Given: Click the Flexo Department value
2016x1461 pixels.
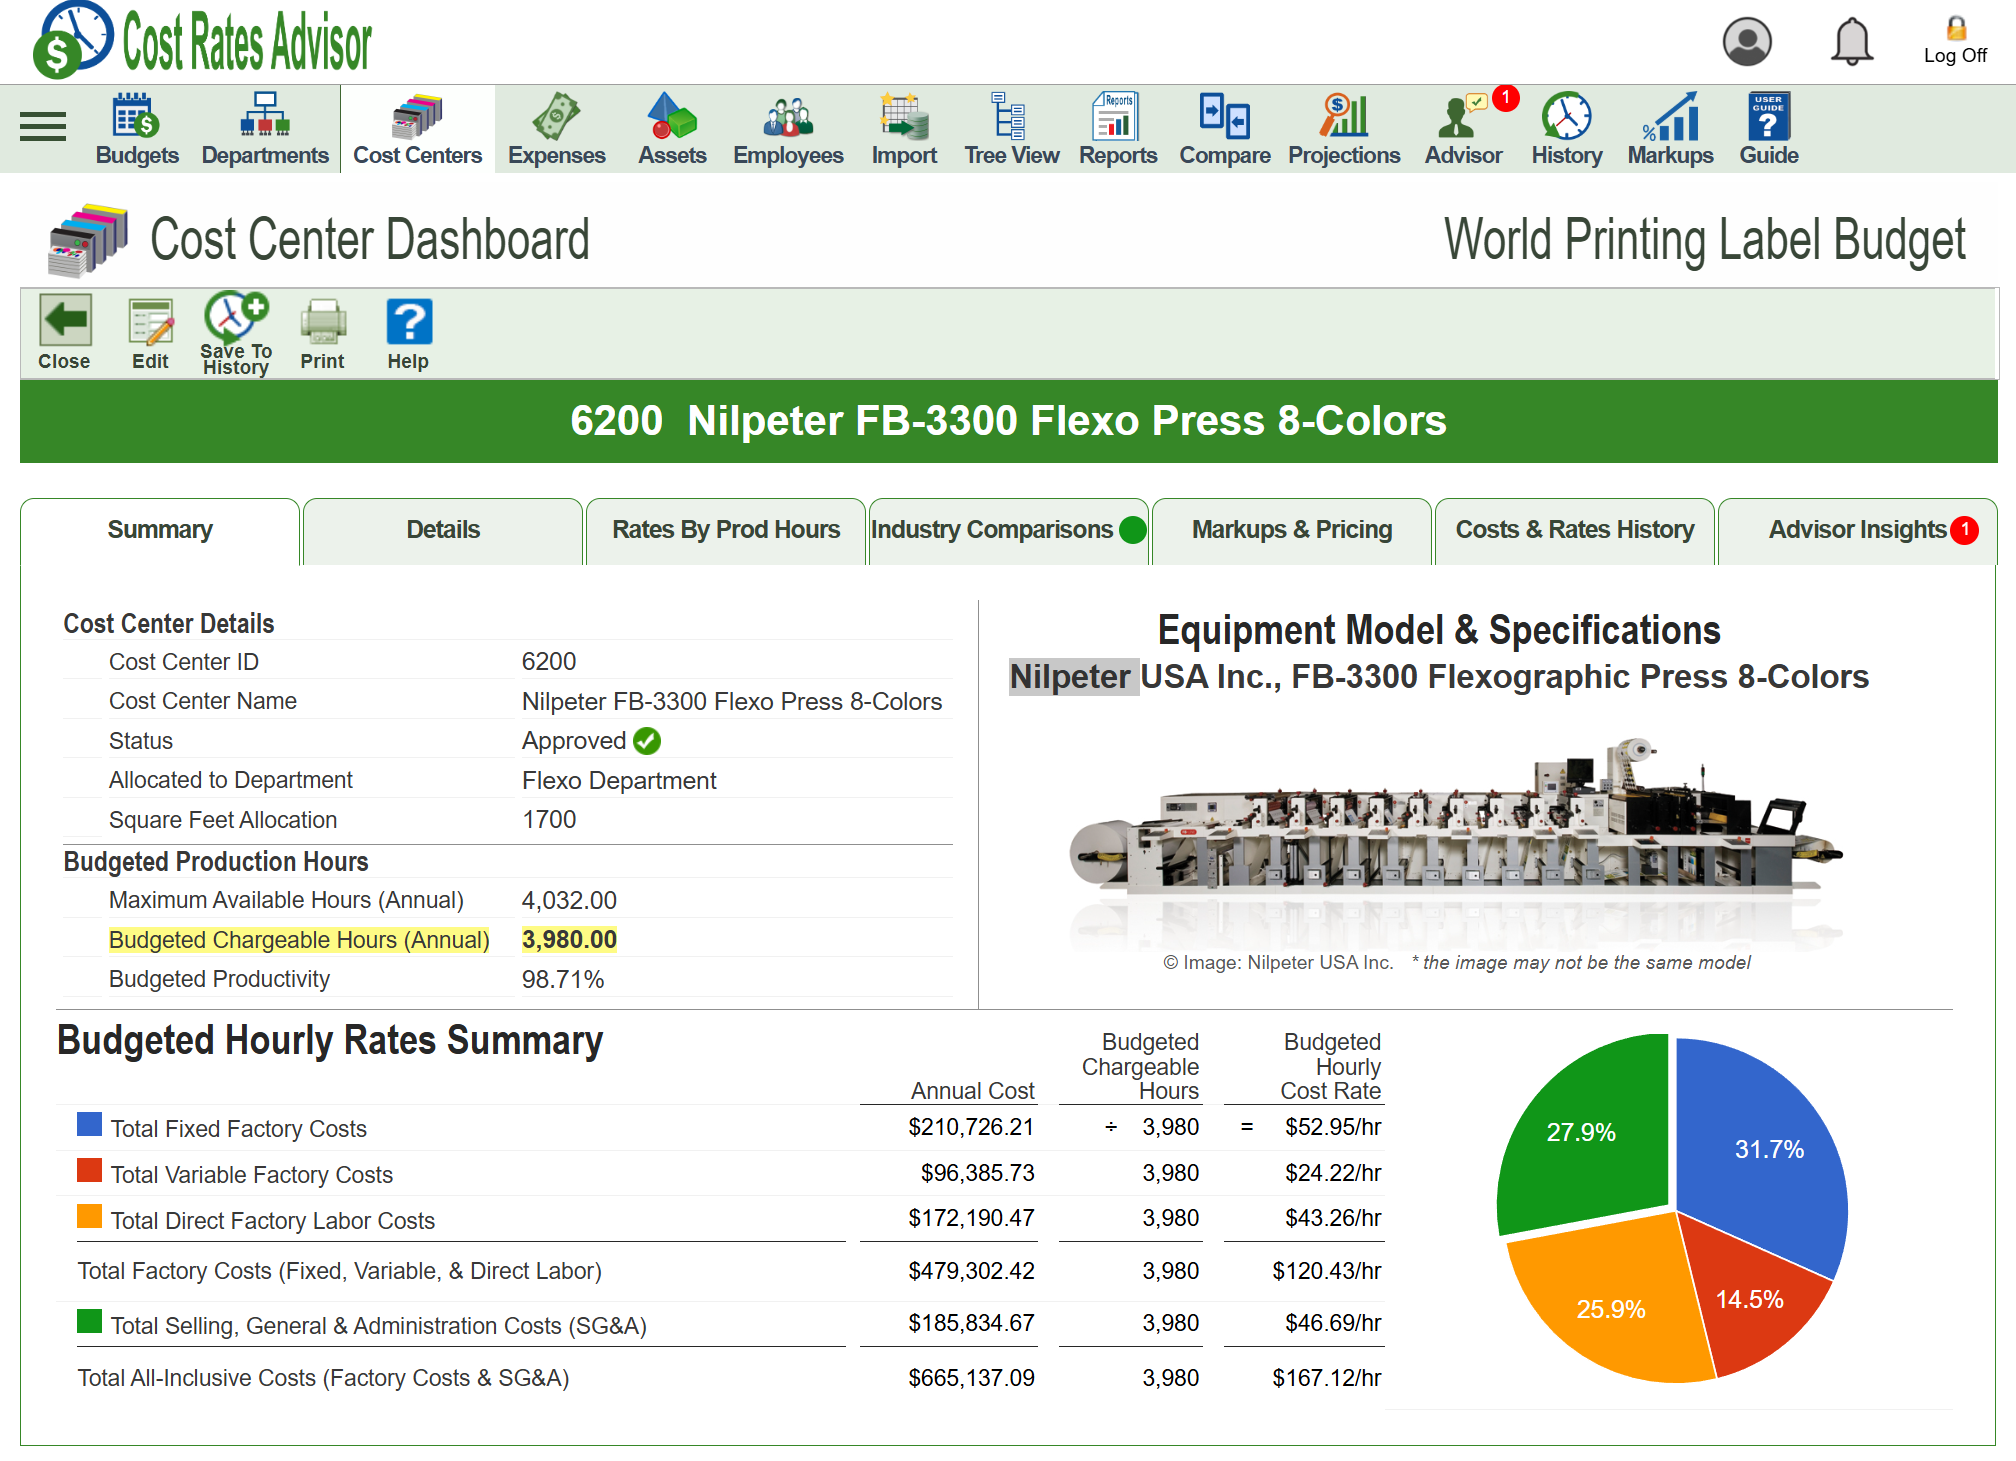Looking at the screenshot, I should pyautogui.click(x=619, y=781).
